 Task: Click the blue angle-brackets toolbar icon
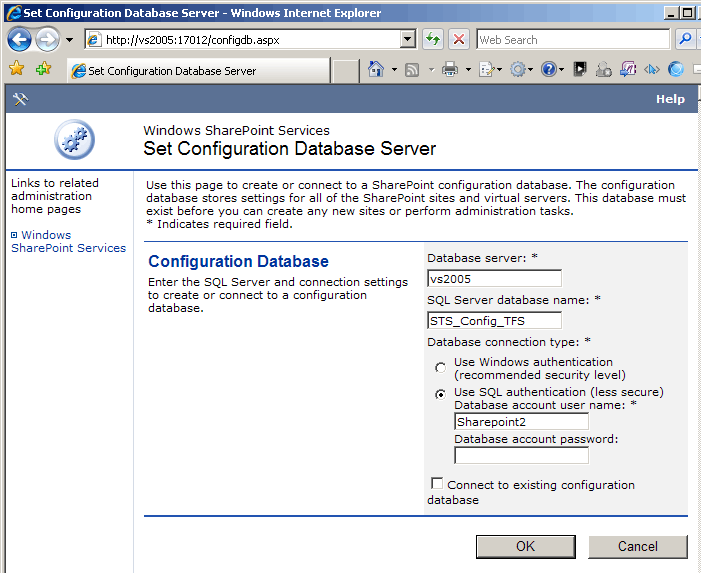[x=651, y=69]
